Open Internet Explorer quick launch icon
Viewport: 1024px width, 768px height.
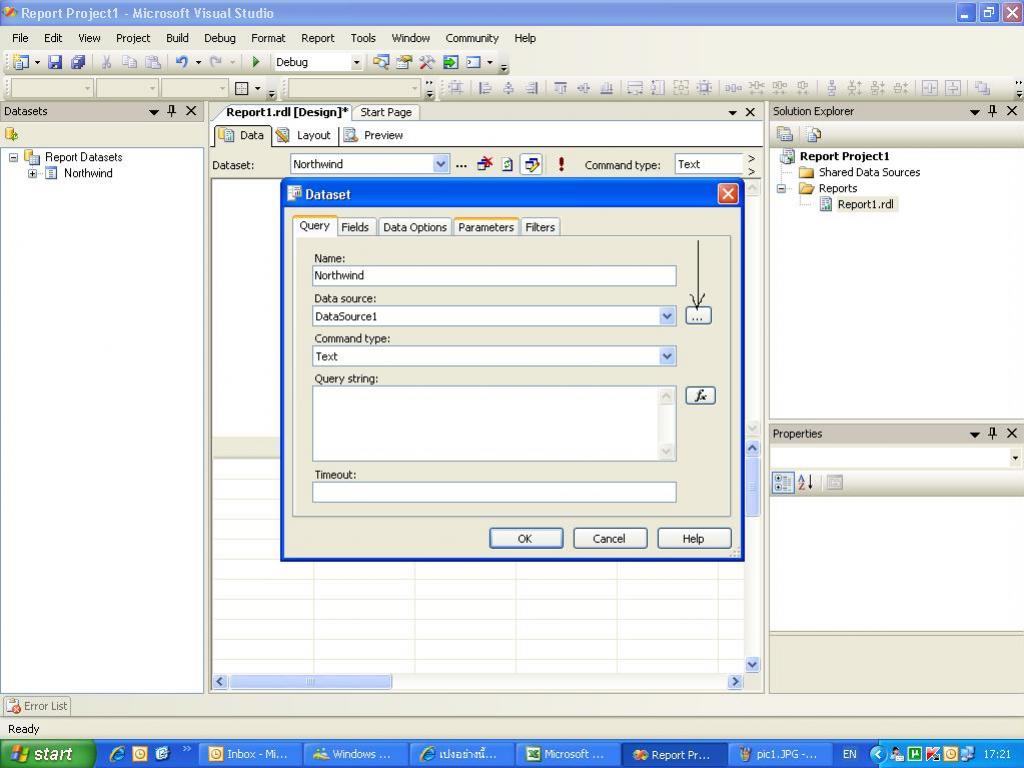coord(118,754)
